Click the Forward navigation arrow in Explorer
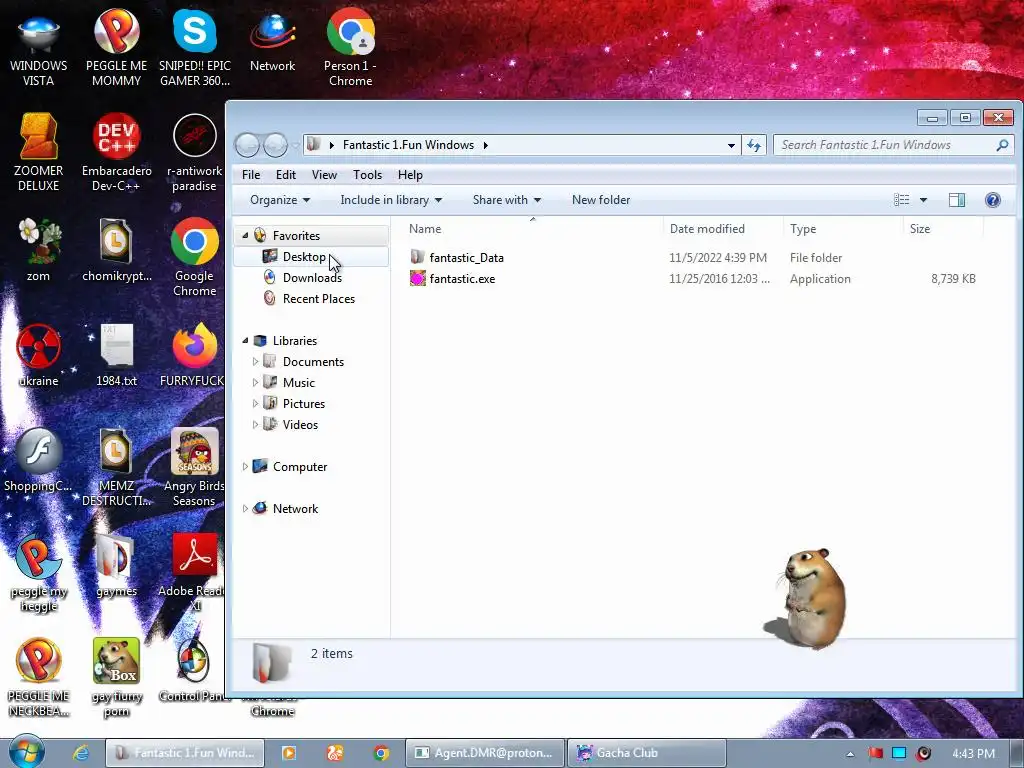The image size is (1024, 768). [x=275, y=145]
